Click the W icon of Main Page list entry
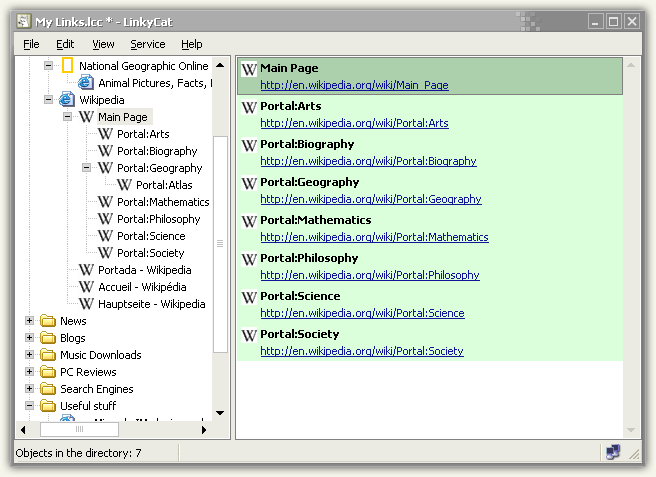656x477 pixels. (249, 69)
